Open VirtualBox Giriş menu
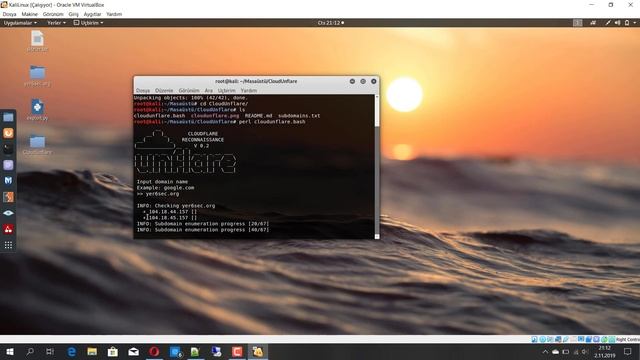640x360 pixels. click(73, 14)
